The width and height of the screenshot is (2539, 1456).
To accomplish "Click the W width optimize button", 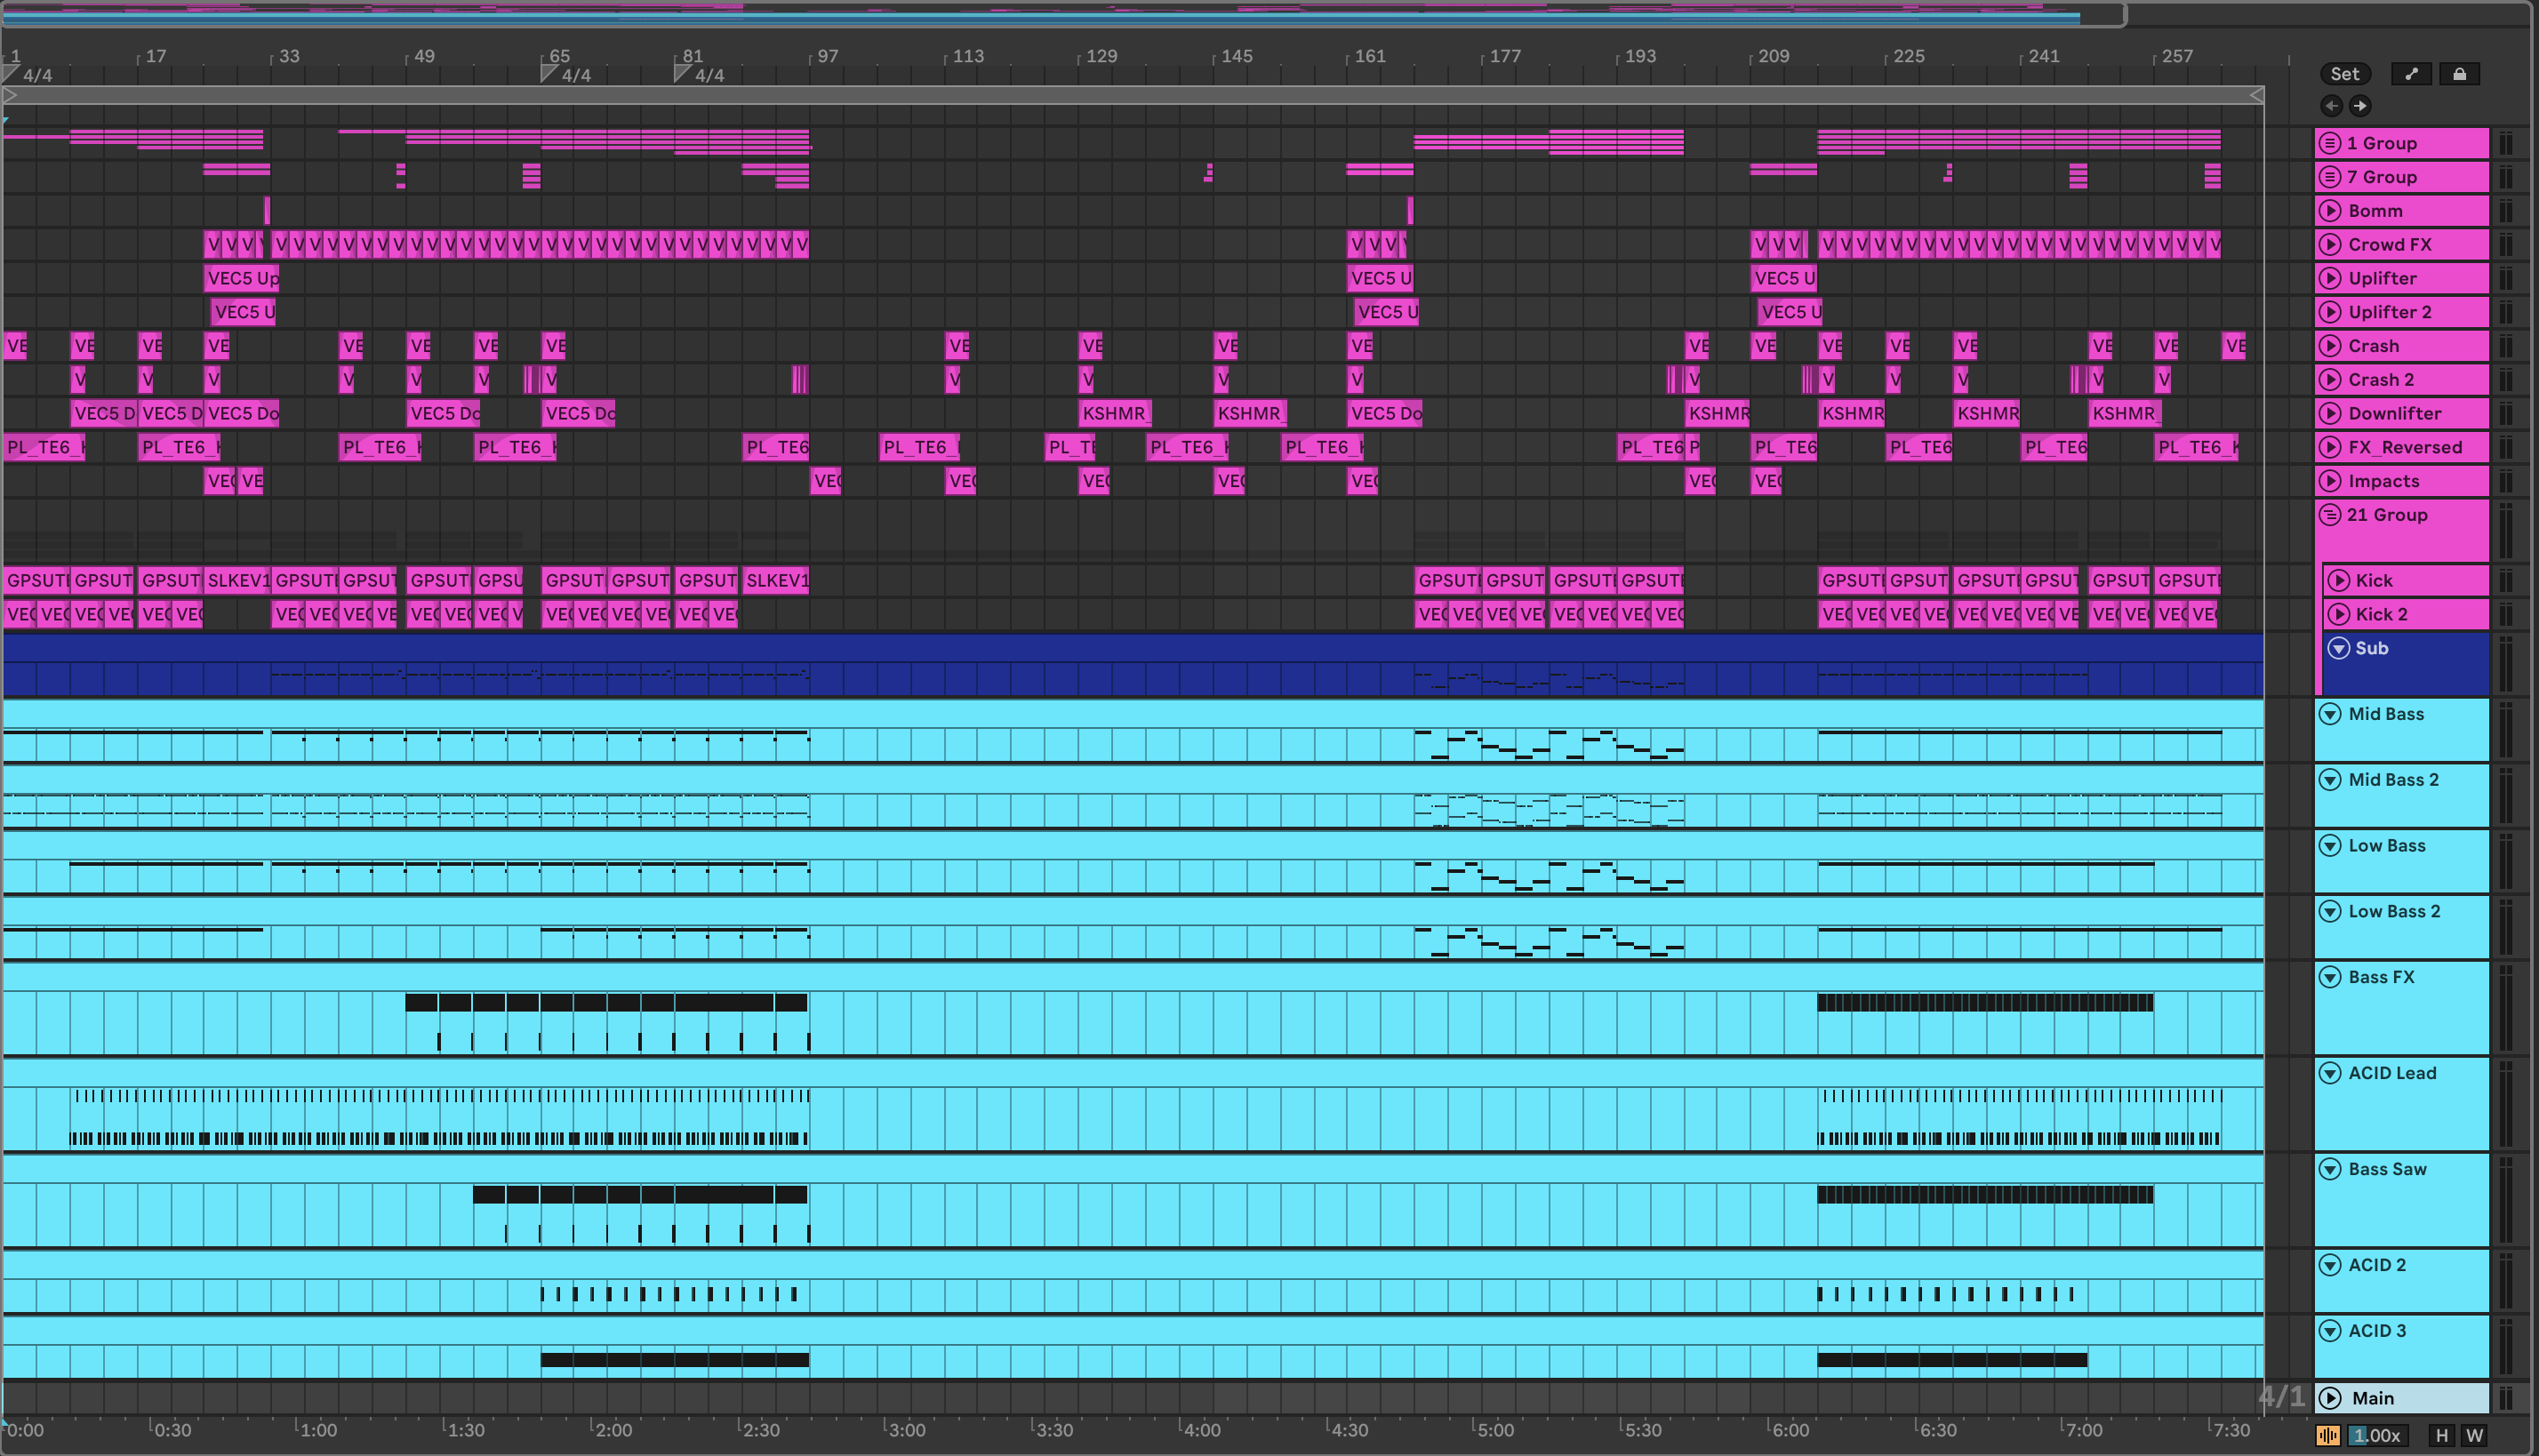I will tap(2474, 1435).
